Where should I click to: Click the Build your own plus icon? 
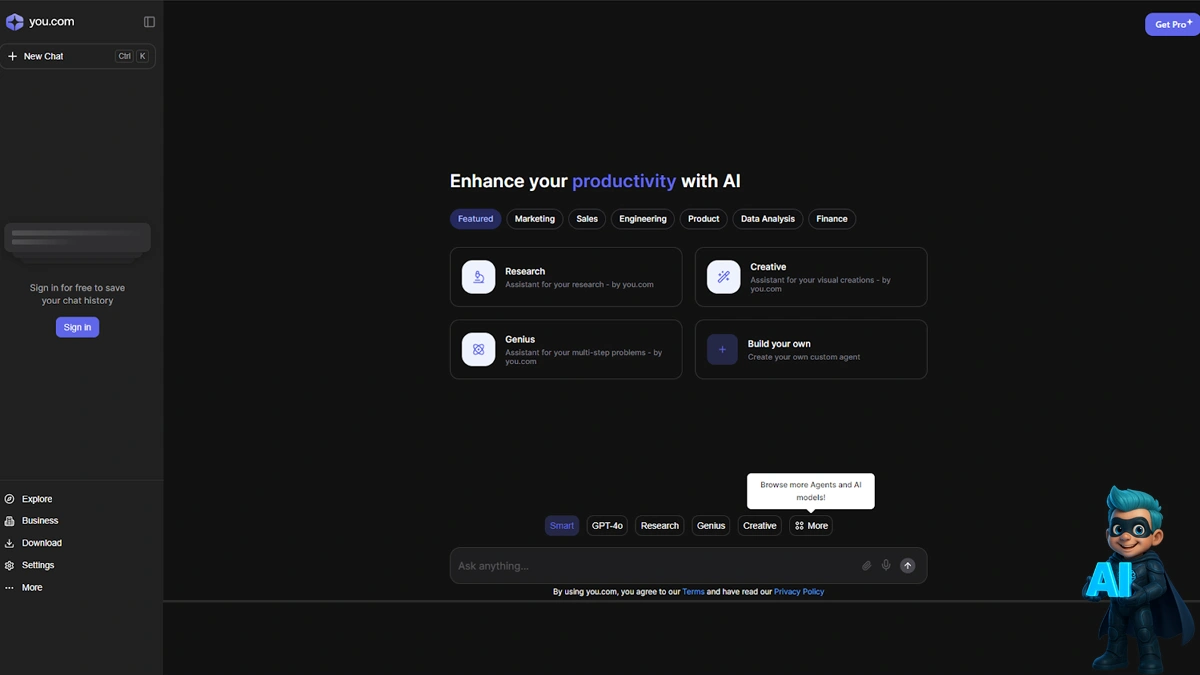722,350
